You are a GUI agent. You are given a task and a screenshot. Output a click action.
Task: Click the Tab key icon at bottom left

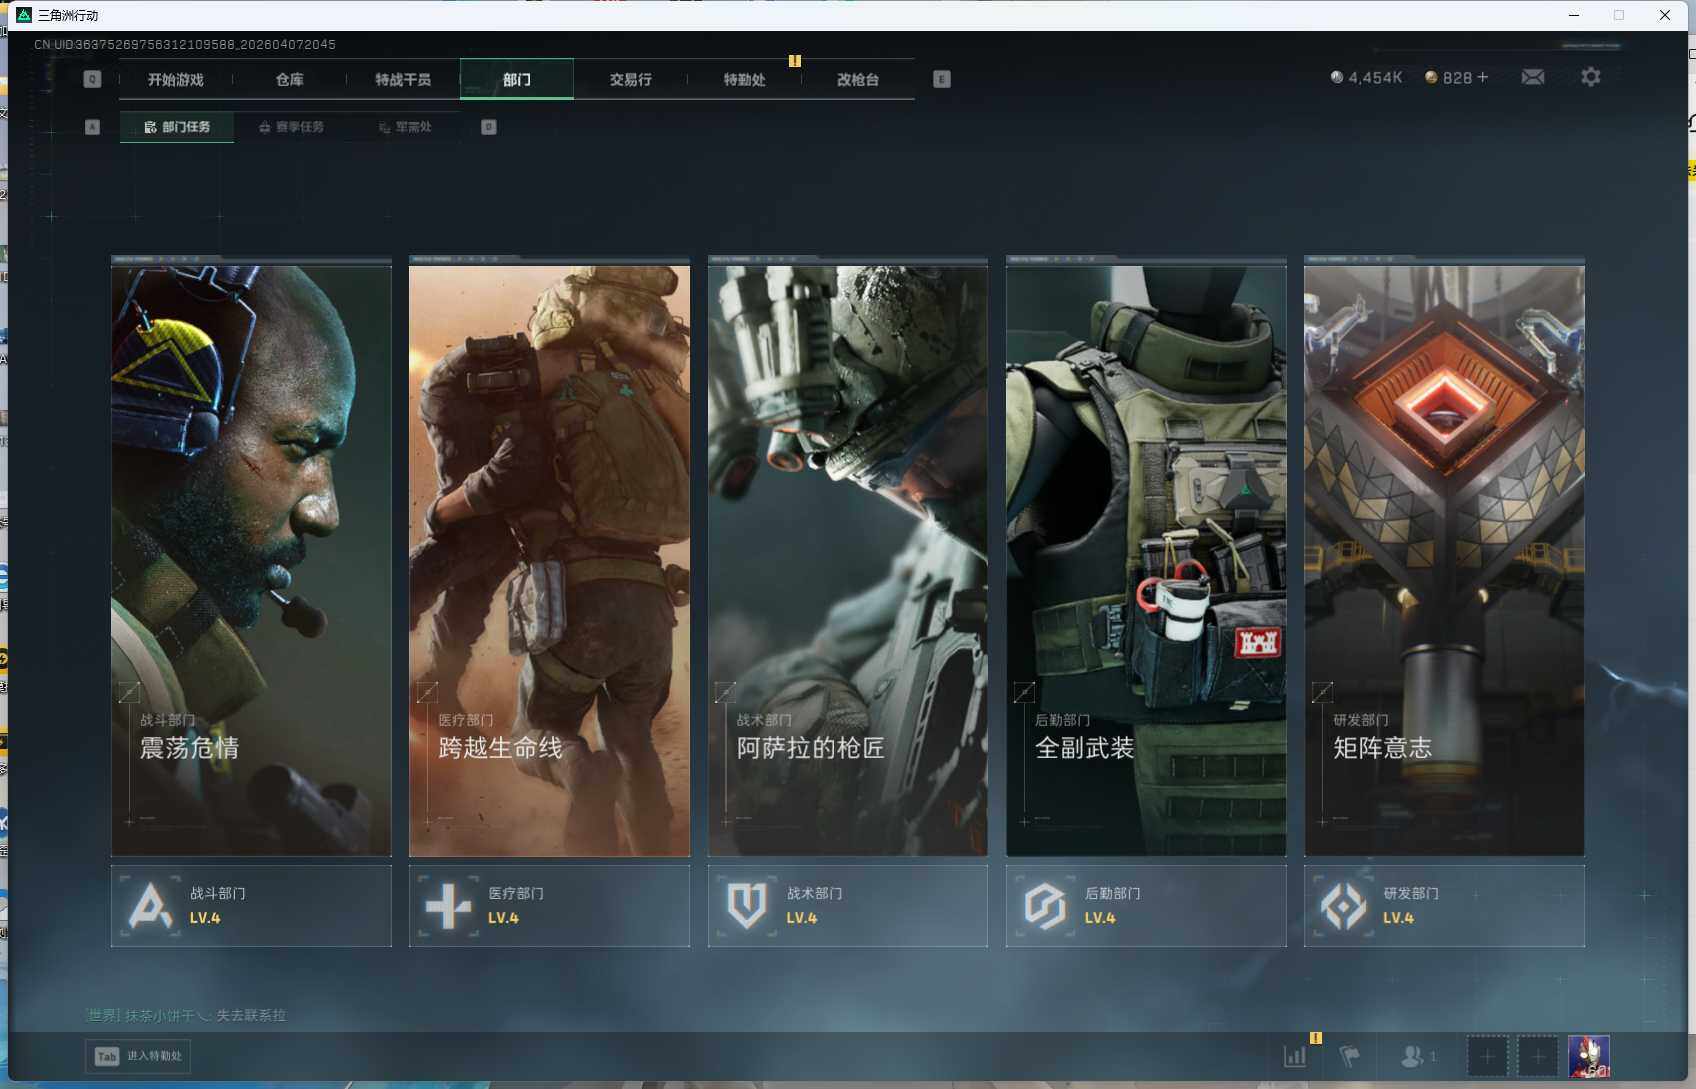coord(107,1056)
